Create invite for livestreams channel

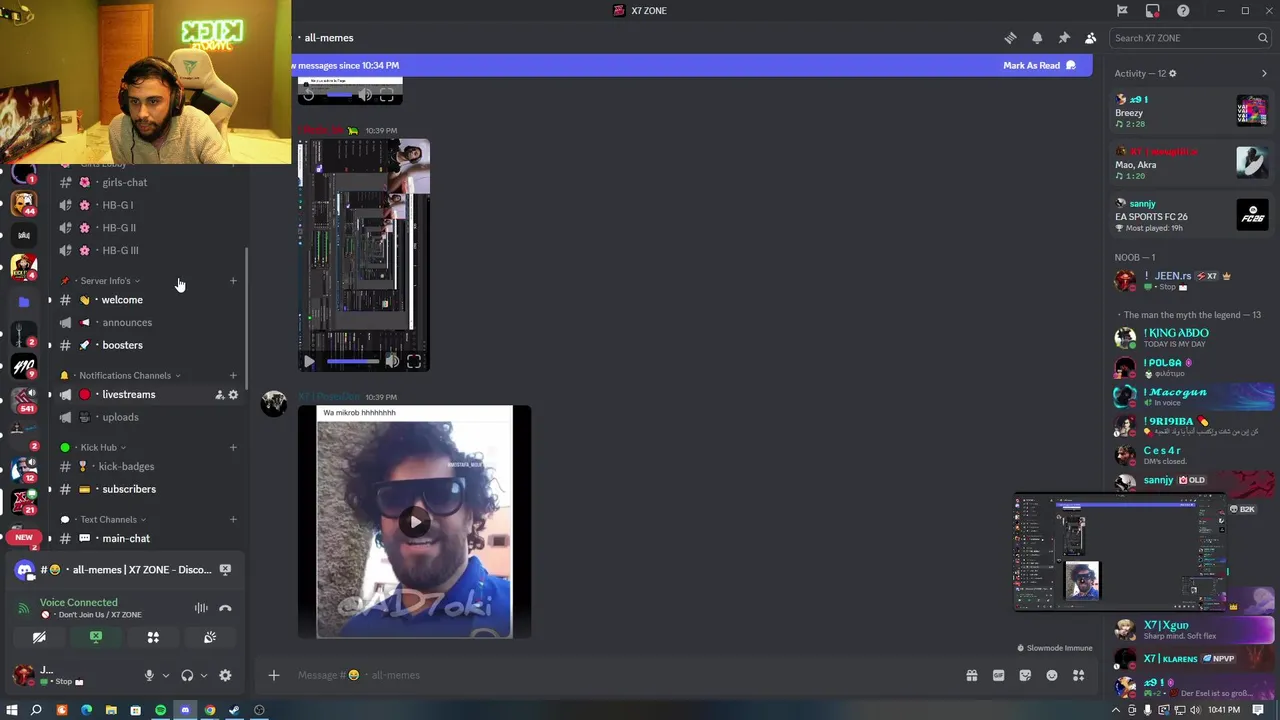(x=219, y=395)
